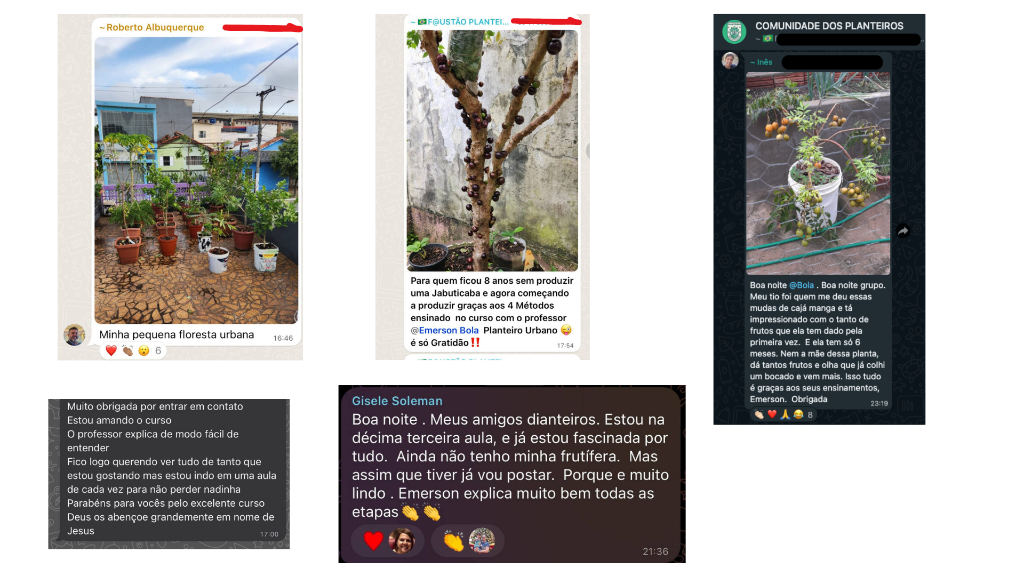Open the cajá manga plant photo
Screen dimensions: 1024x576
click(x=818, y=173)
